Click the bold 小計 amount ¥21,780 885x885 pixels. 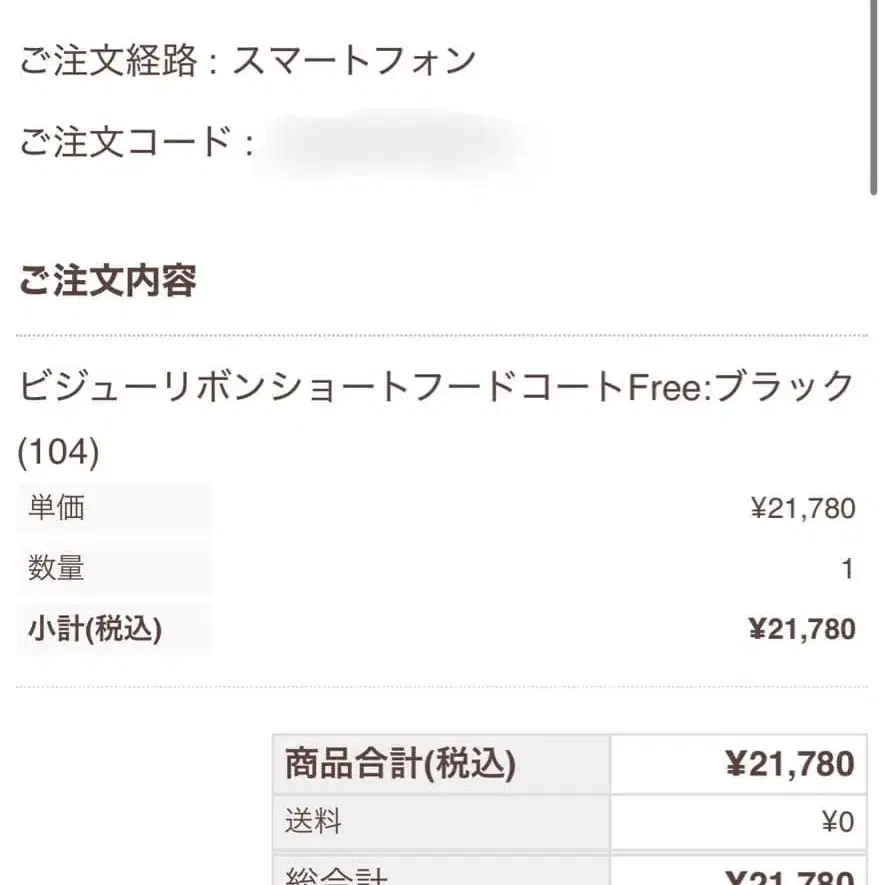801,629
